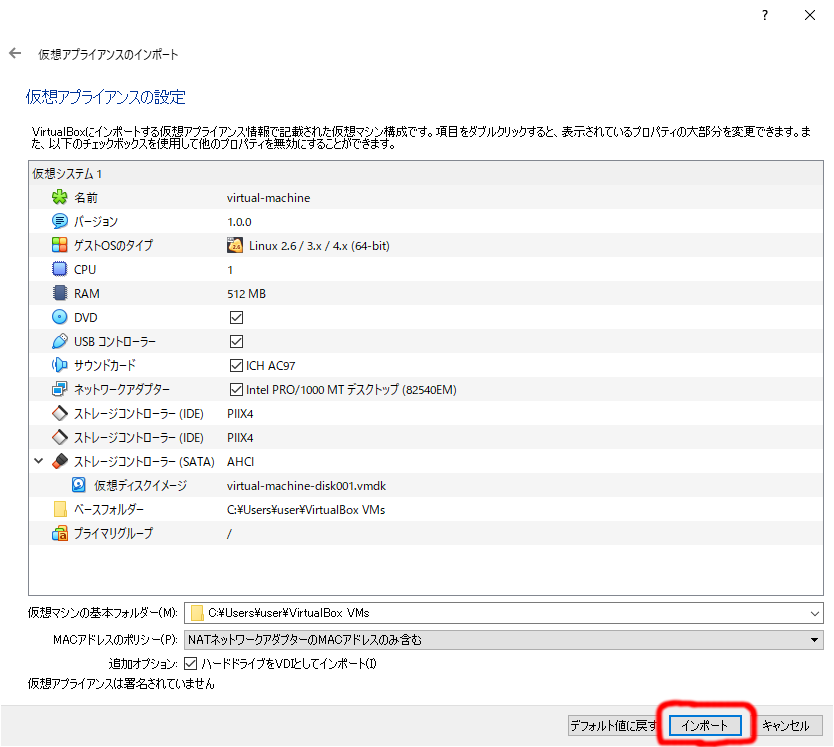Image resolution: width=834 pixels, height=747 pixels.
Task: Select the プライマリグループ value /
Action: click(x=229, y=534)
